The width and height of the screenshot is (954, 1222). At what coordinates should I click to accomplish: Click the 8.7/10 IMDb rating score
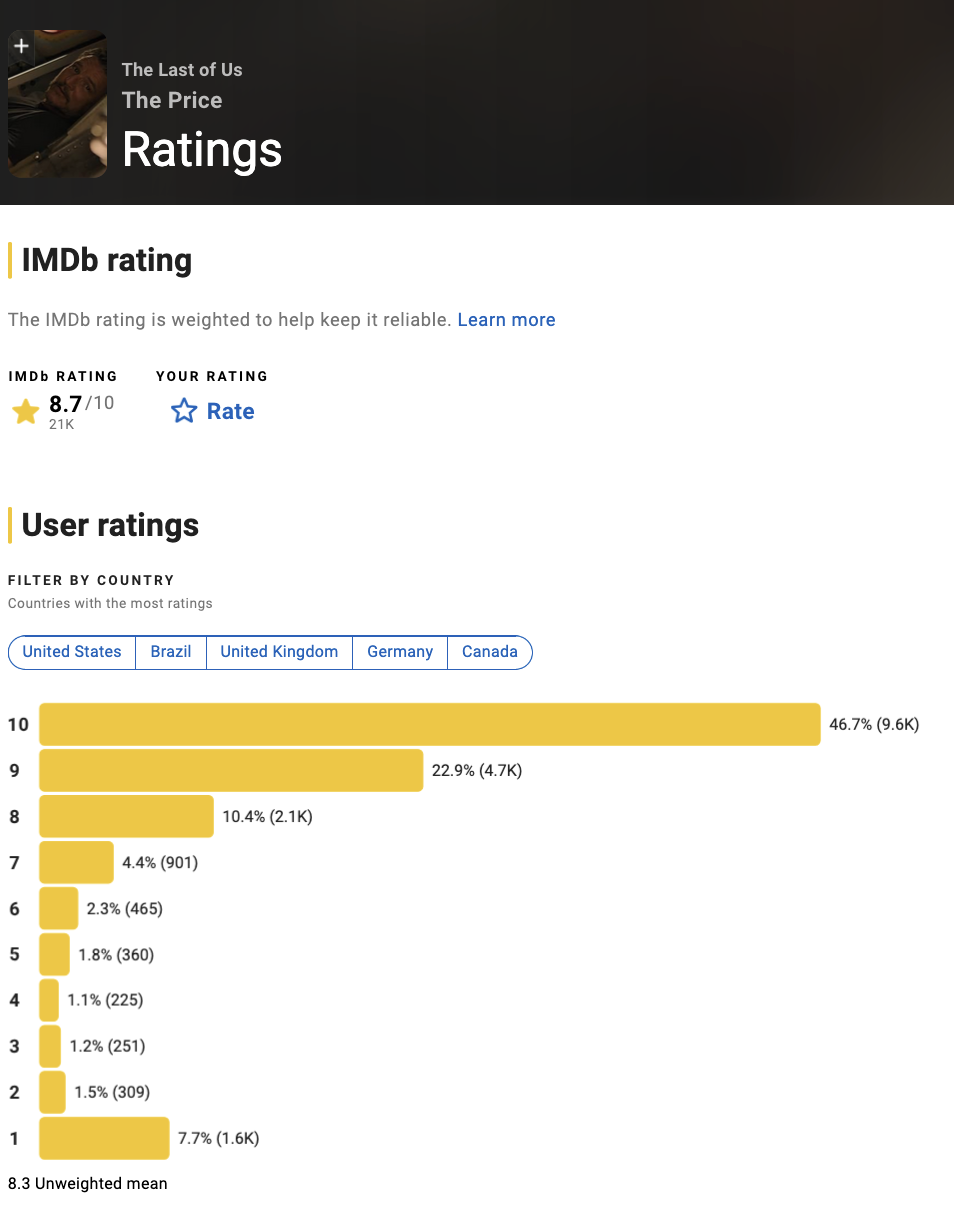coord(81,404)
